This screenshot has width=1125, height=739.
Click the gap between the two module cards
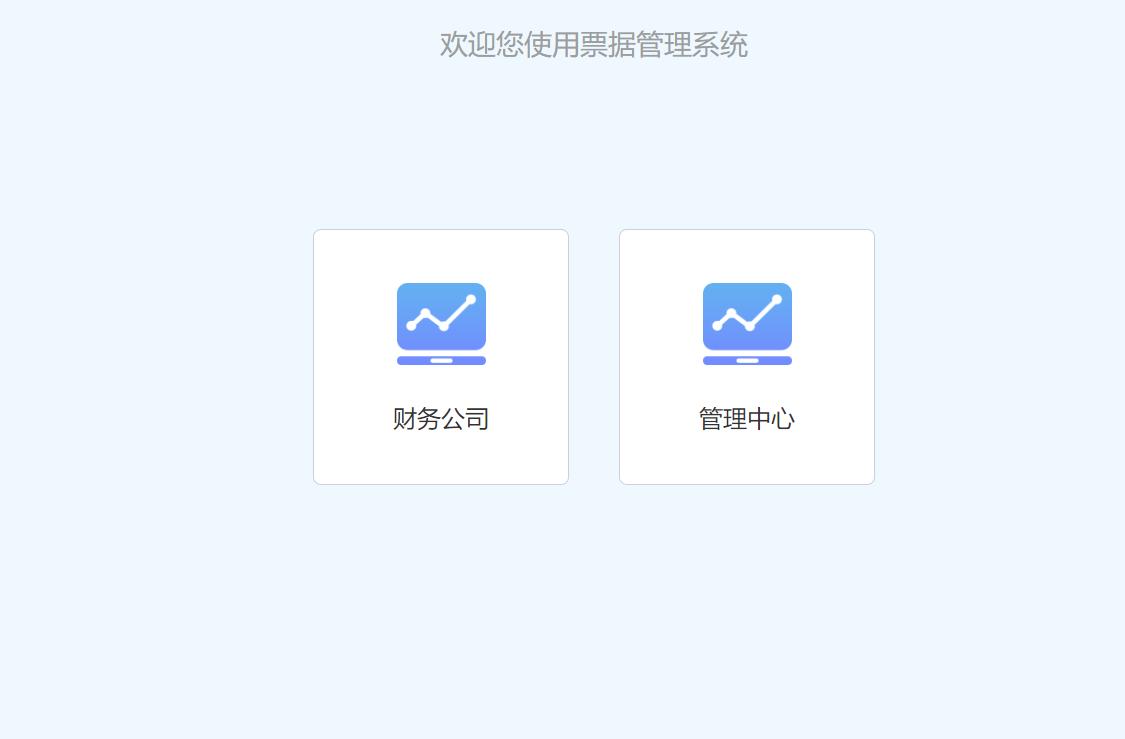[594, 357]
